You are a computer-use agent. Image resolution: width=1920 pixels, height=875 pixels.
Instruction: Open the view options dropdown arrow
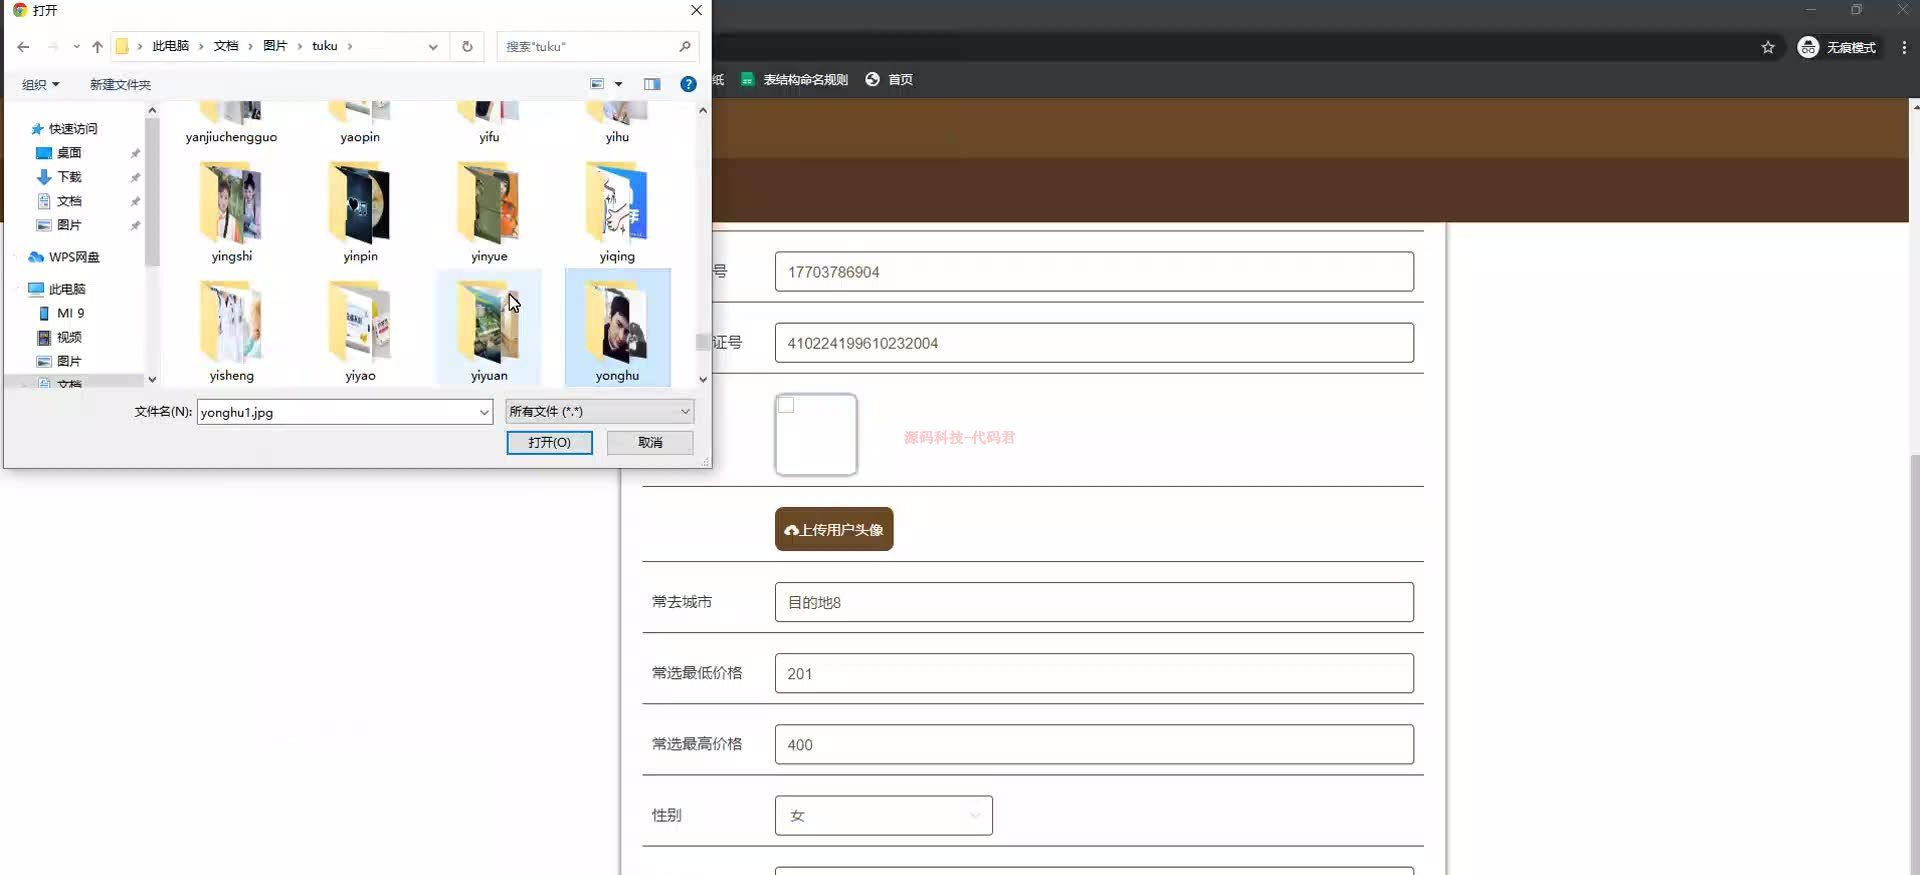pos(618,84)
